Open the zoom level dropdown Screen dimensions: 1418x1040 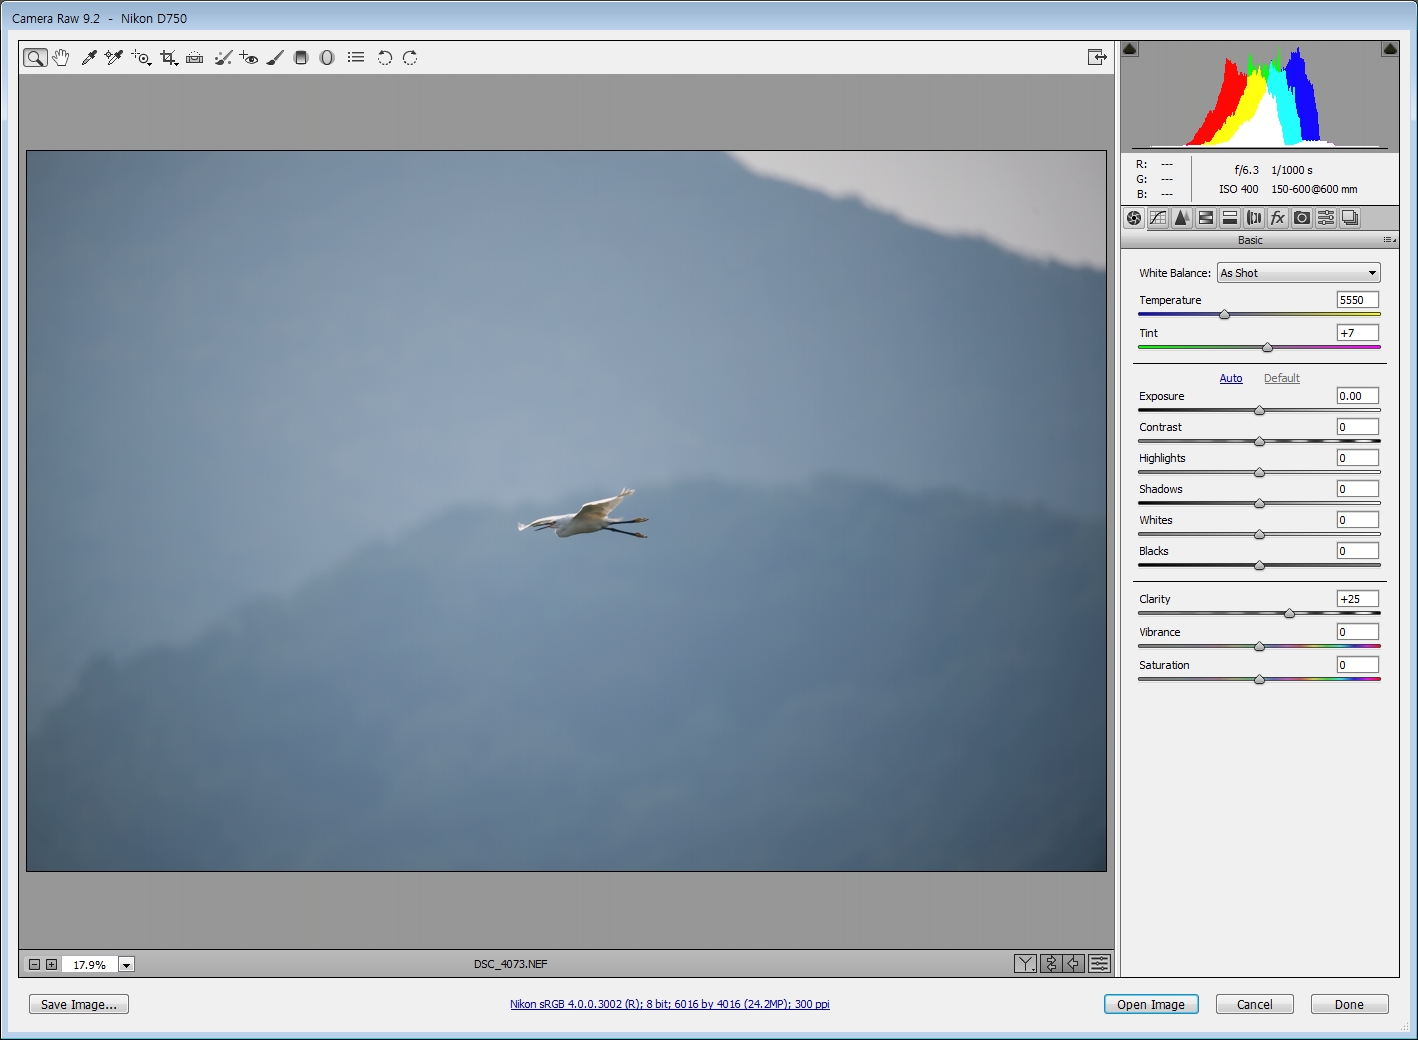(126, 965)
